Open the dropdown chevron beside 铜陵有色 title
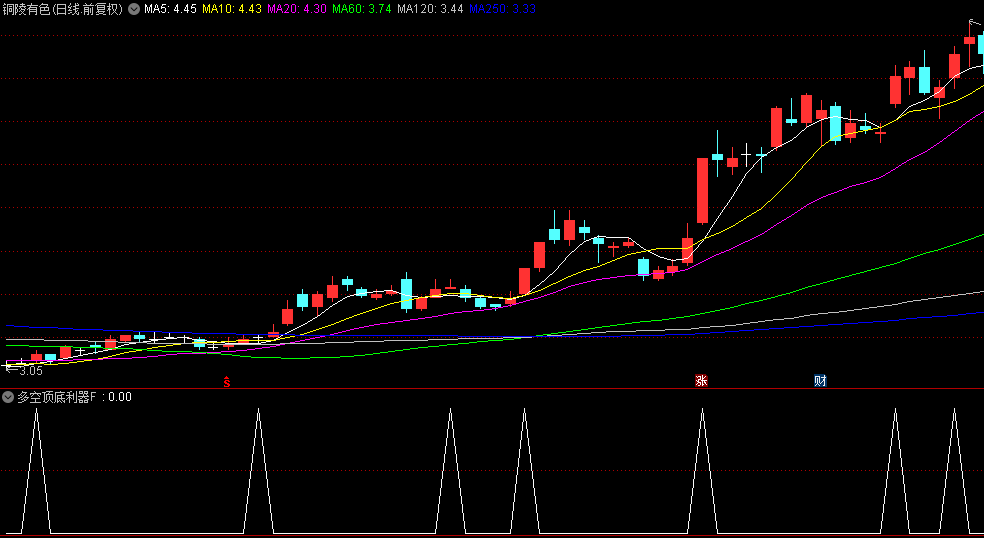This screenshot has height=538, width=984. click(x=134, y=9)
